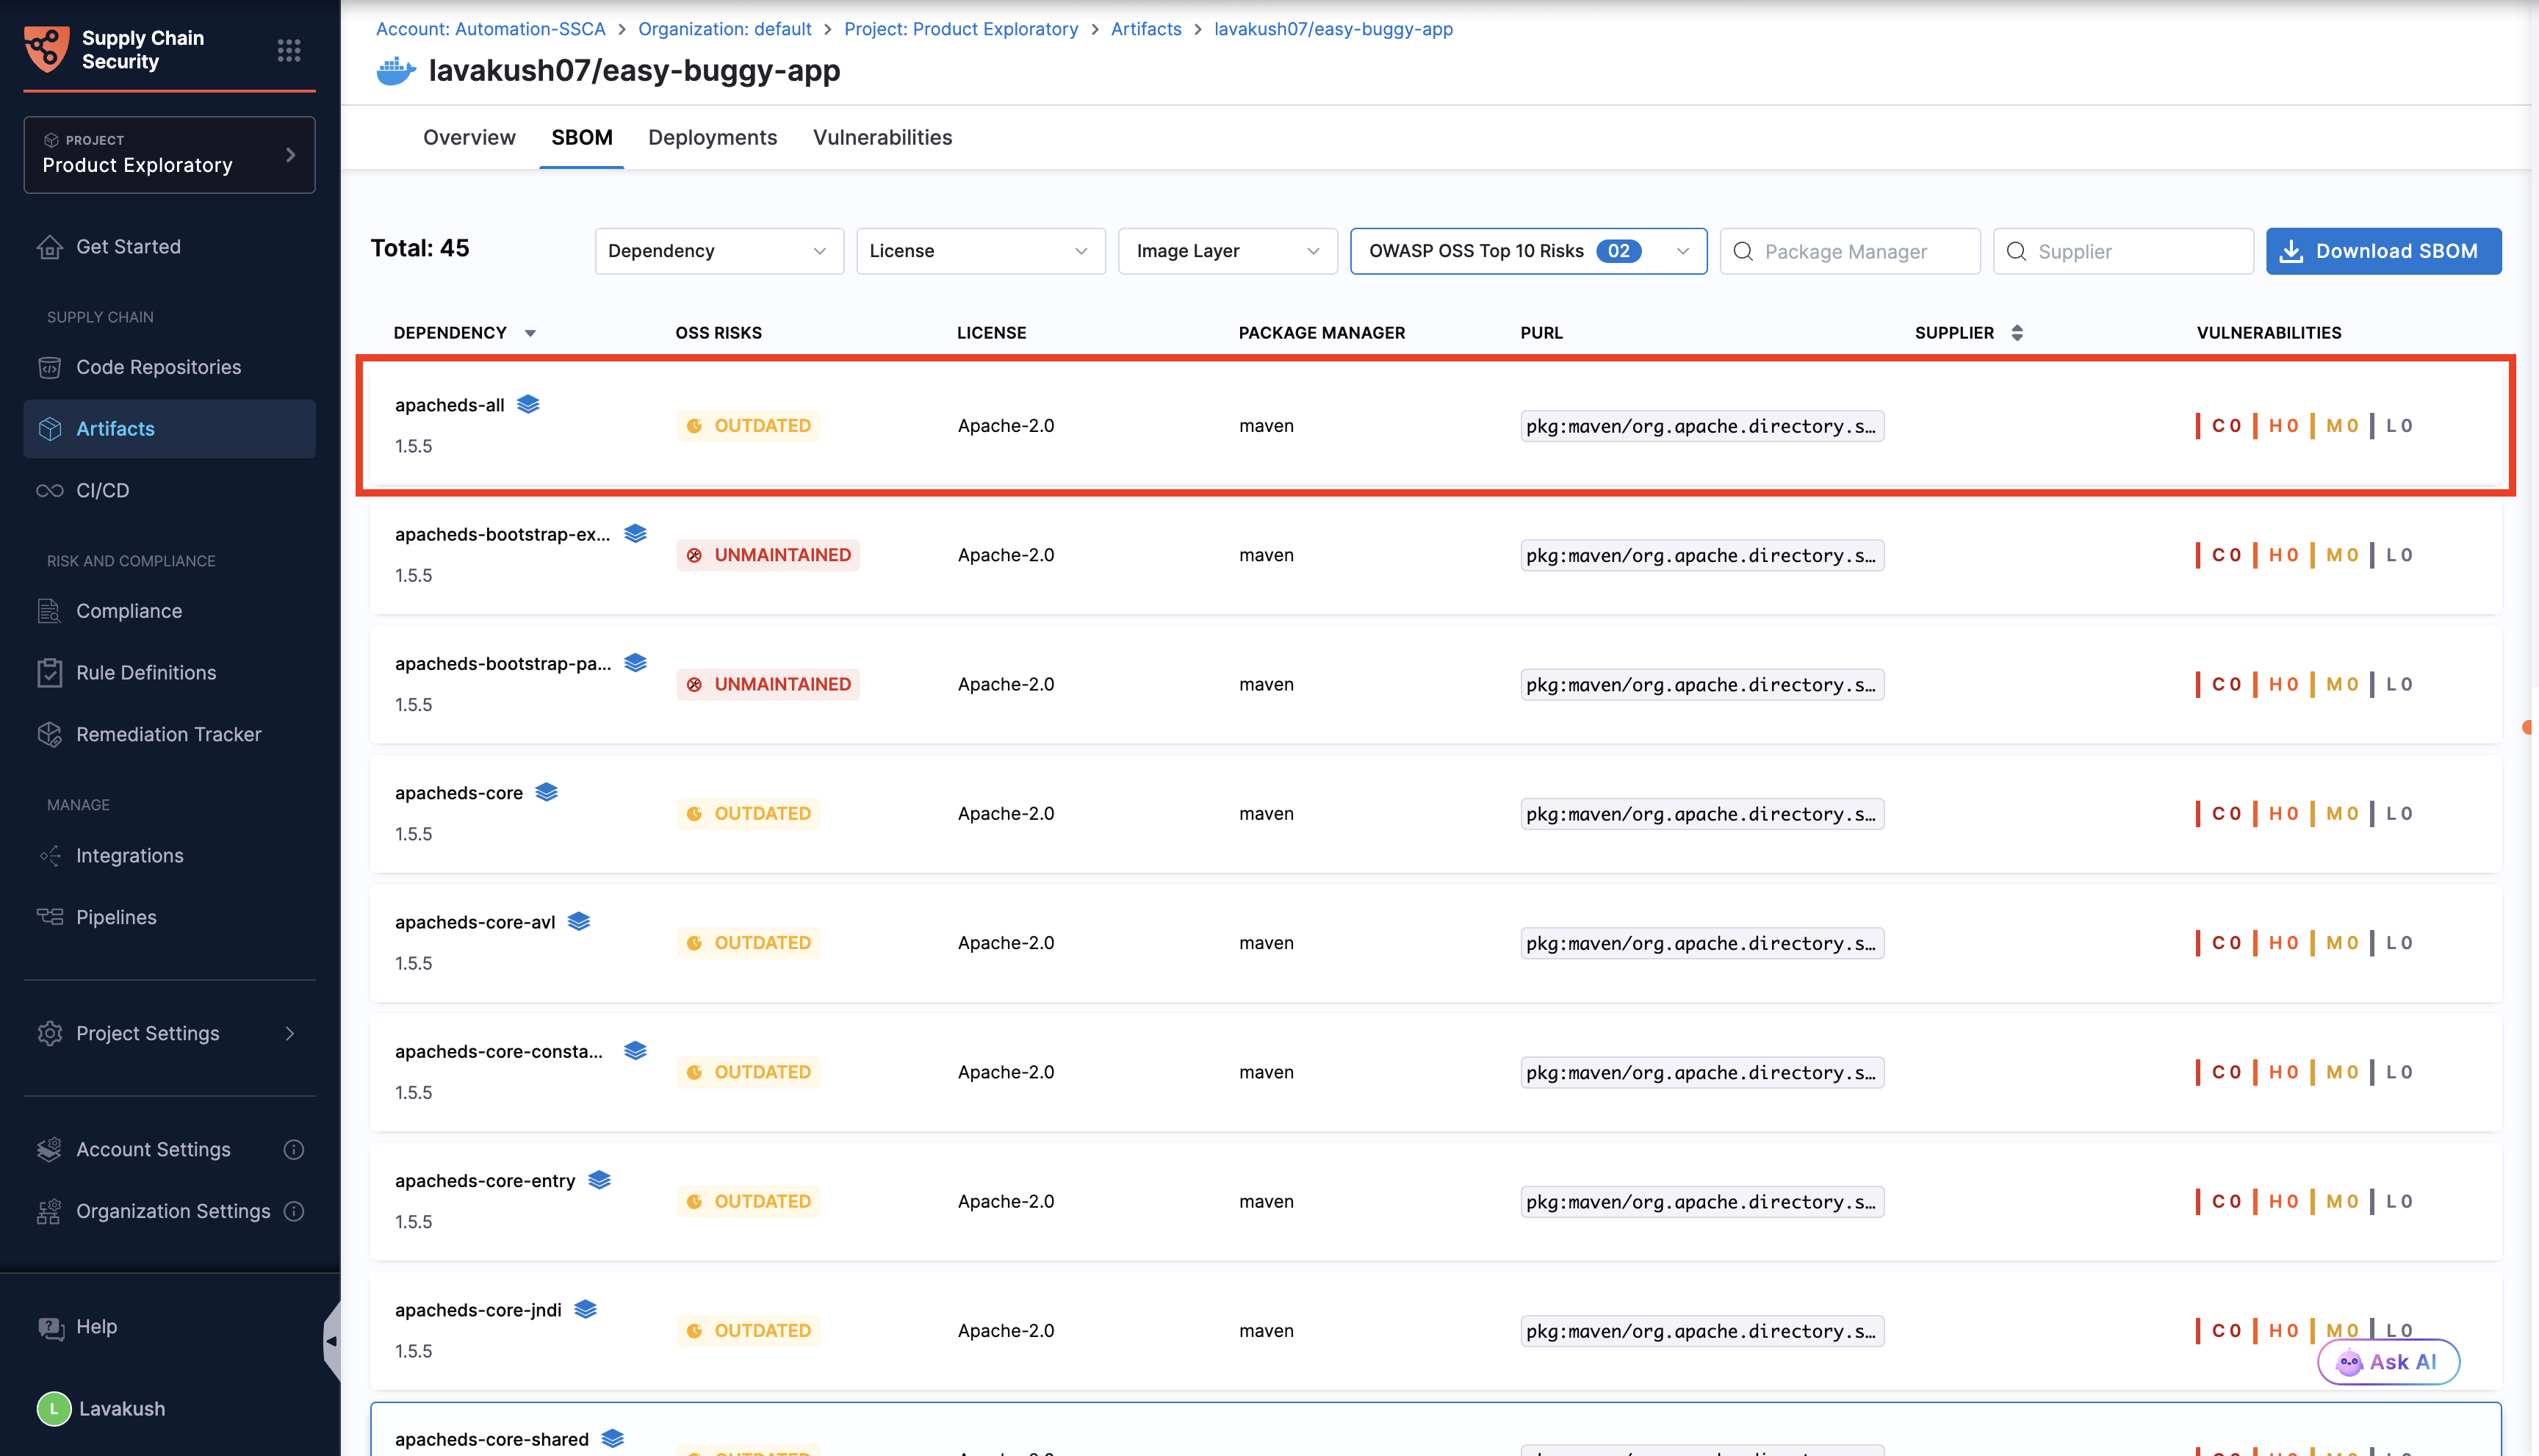The width and height of the screenshot is (2539, 1456).
Task: Click the layers icon beside apacheds-core-avl
Action: click(x=579, y=921)
